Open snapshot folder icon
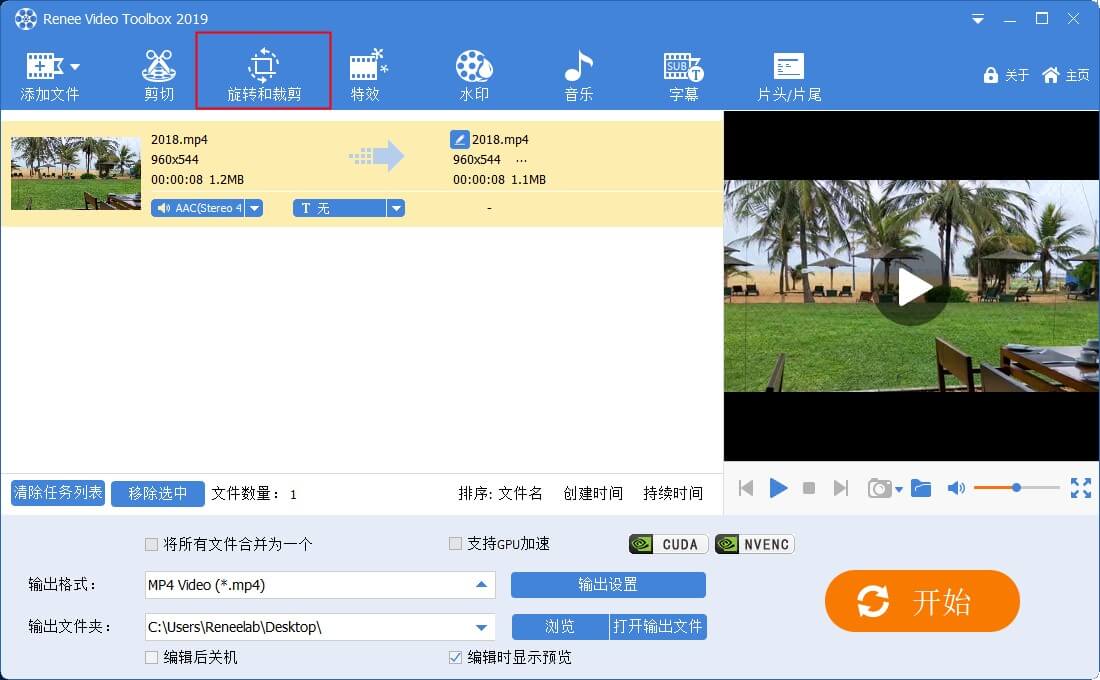The height and width of the screenshot is (680, 1100). pyautogui.click(x=921, y=488)
